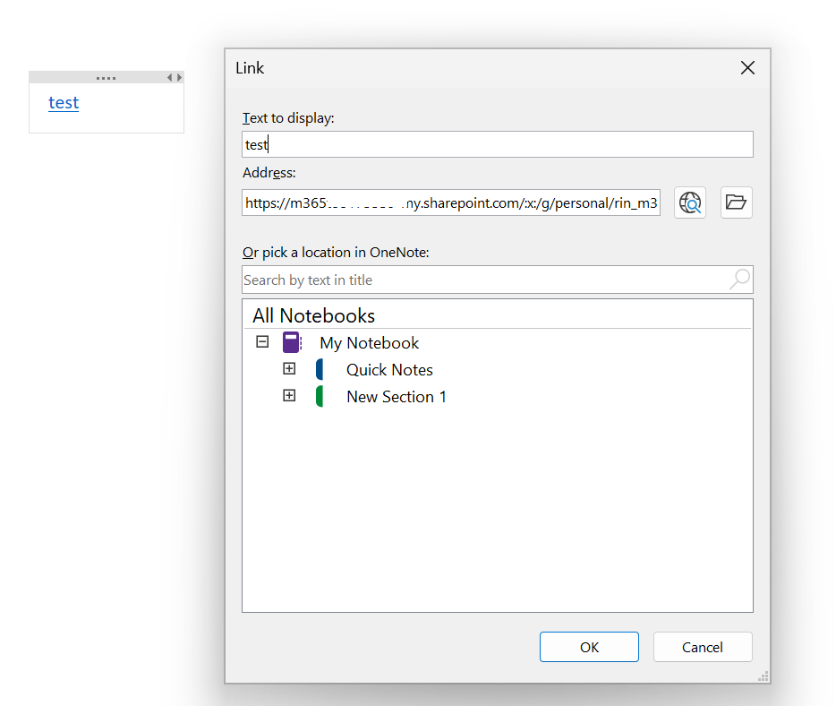Viewport: 835px width, 706px height.
Task: Click the Link dialog title text
Action: pos(250,68)
